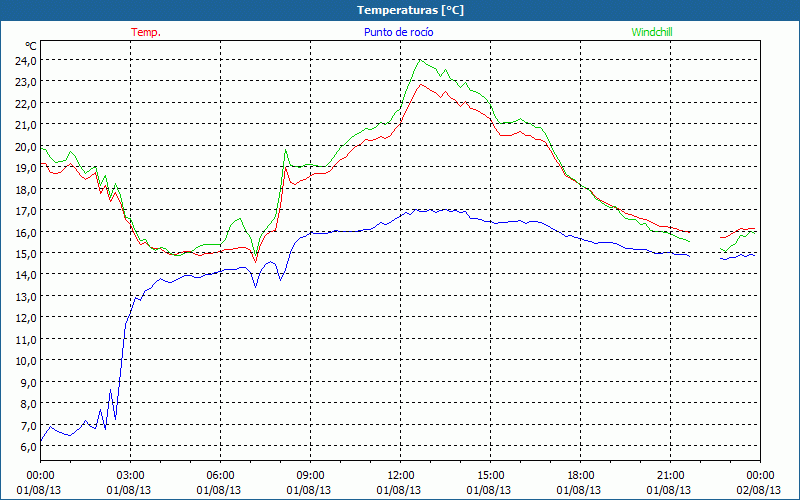This screenshot has height=500, width=800.
Task: Click the 18:00 x-axis time label
Action: [580, 476]
